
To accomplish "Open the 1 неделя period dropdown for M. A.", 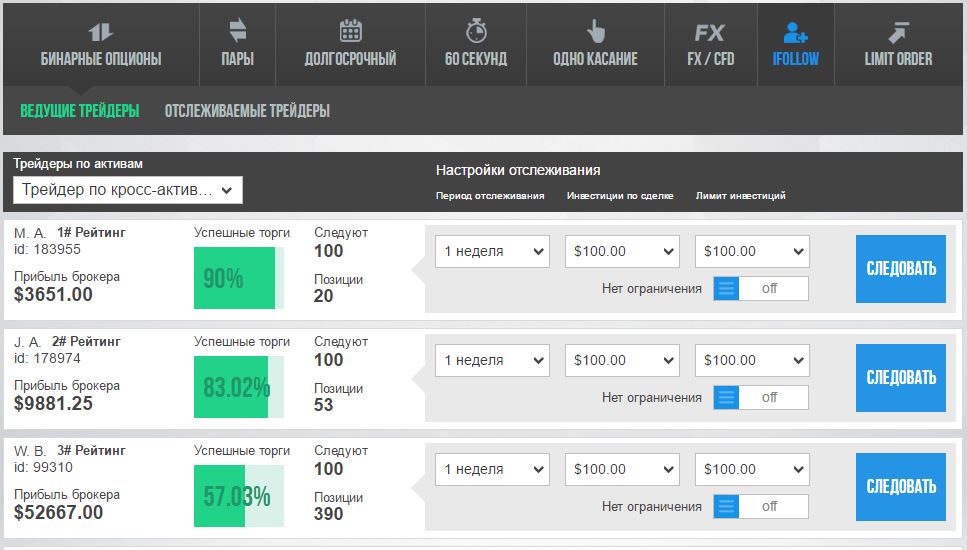I will pyautogui.click(x=492, y=252).
